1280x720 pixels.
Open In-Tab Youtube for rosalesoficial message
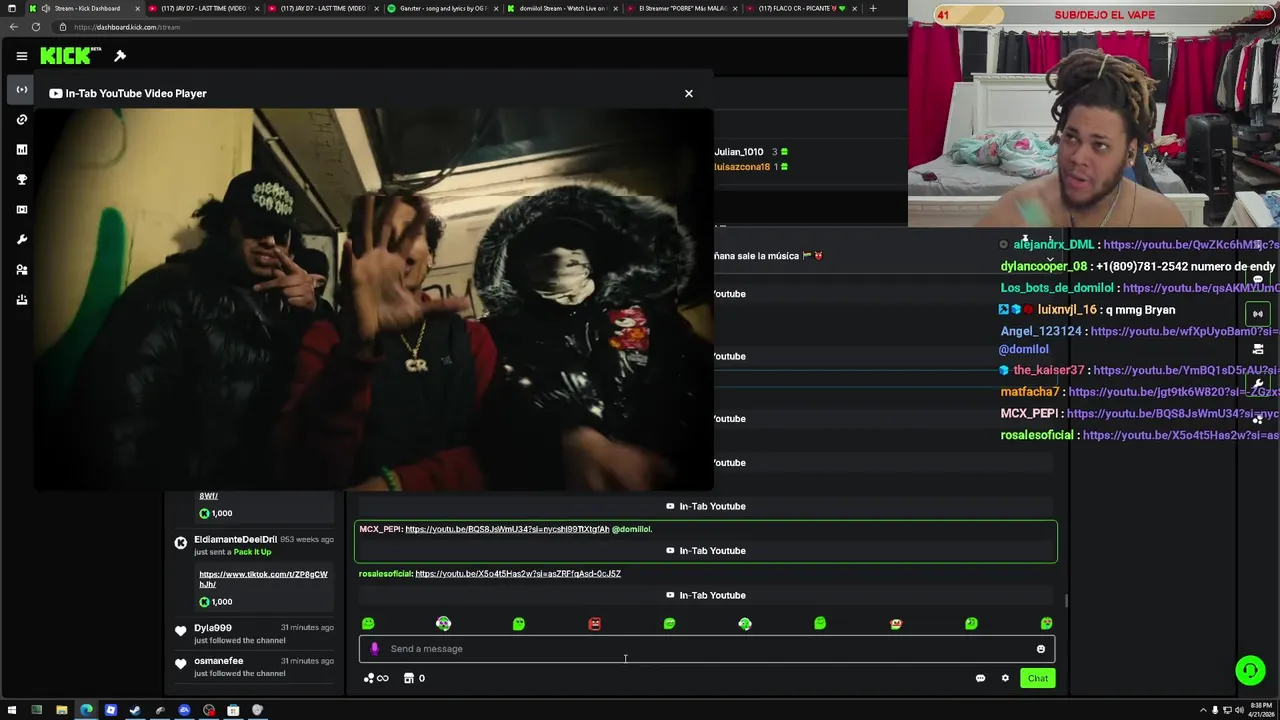(706, 595)
